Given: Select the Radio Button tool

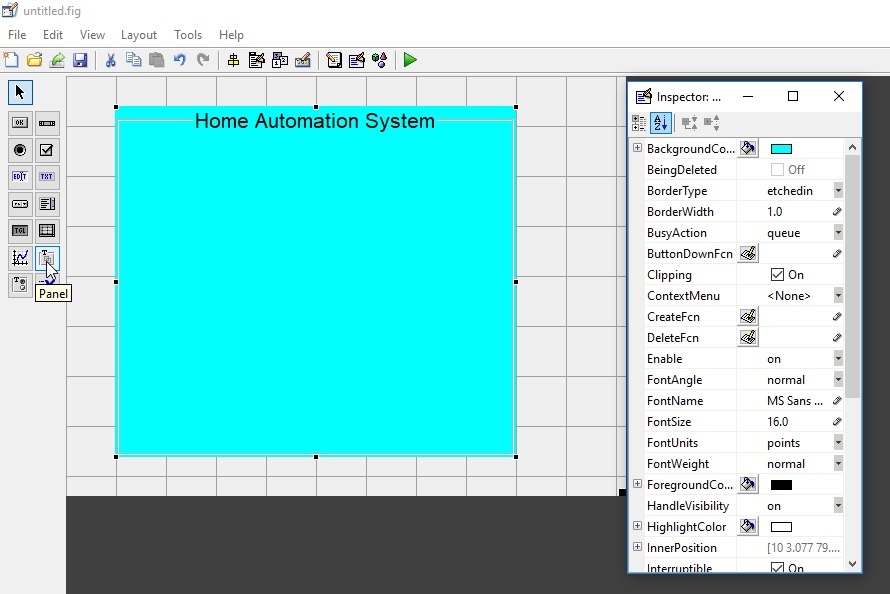Looking at the screenshot, I should click(18, 150).
